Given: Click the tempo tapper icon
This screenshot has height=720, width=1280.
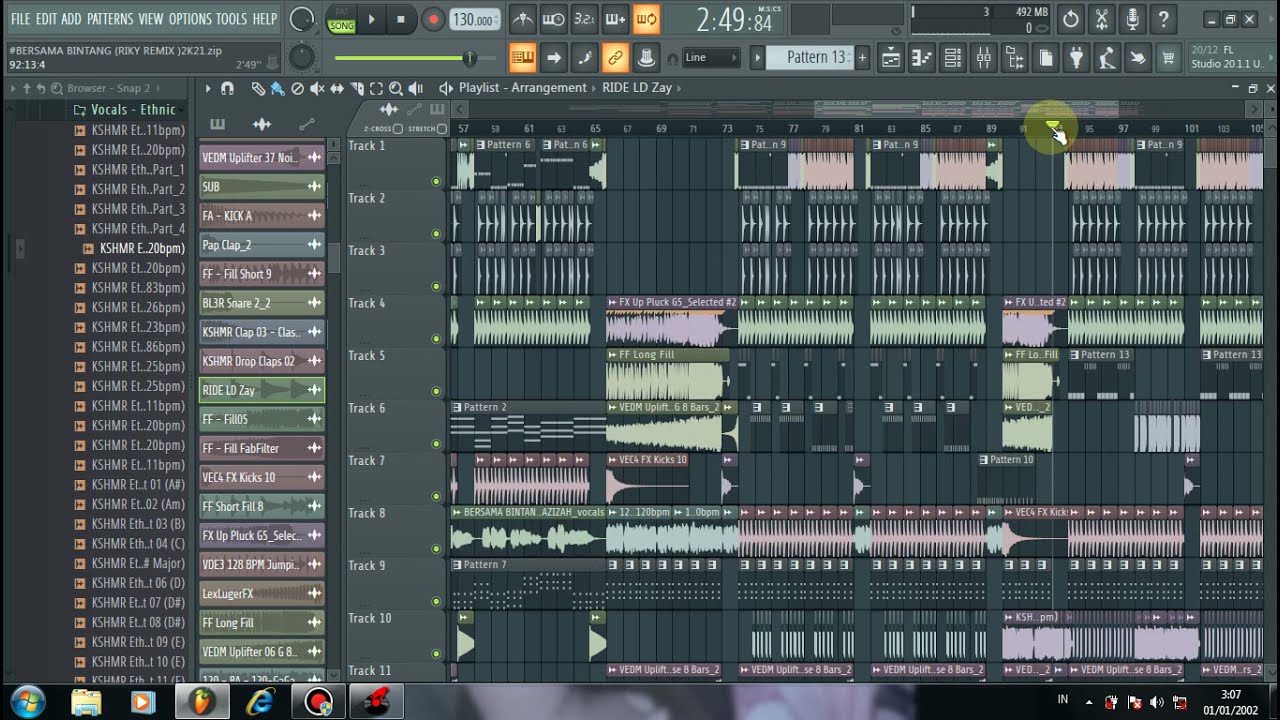Looking at the screenshot, I should [x=1107, y=58].
